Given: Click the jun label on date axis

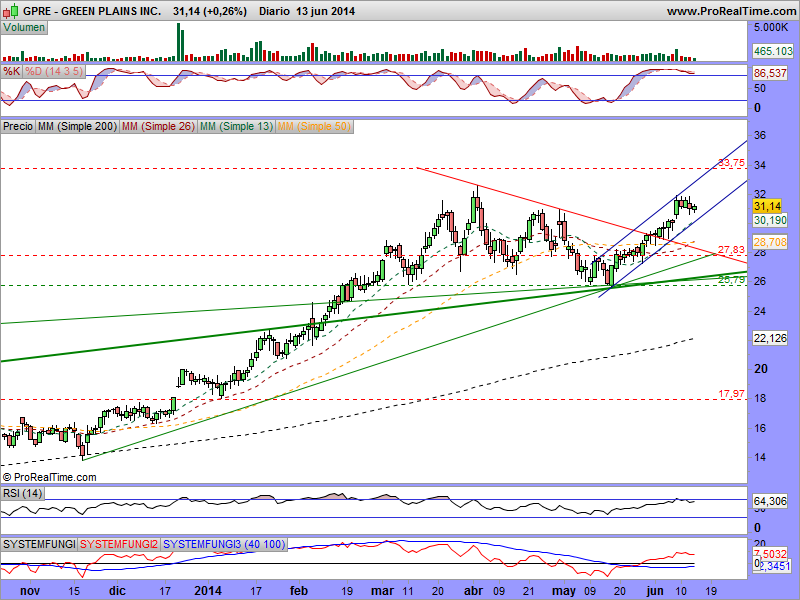Looking at the screenshot, I should (x=655, y=591).
